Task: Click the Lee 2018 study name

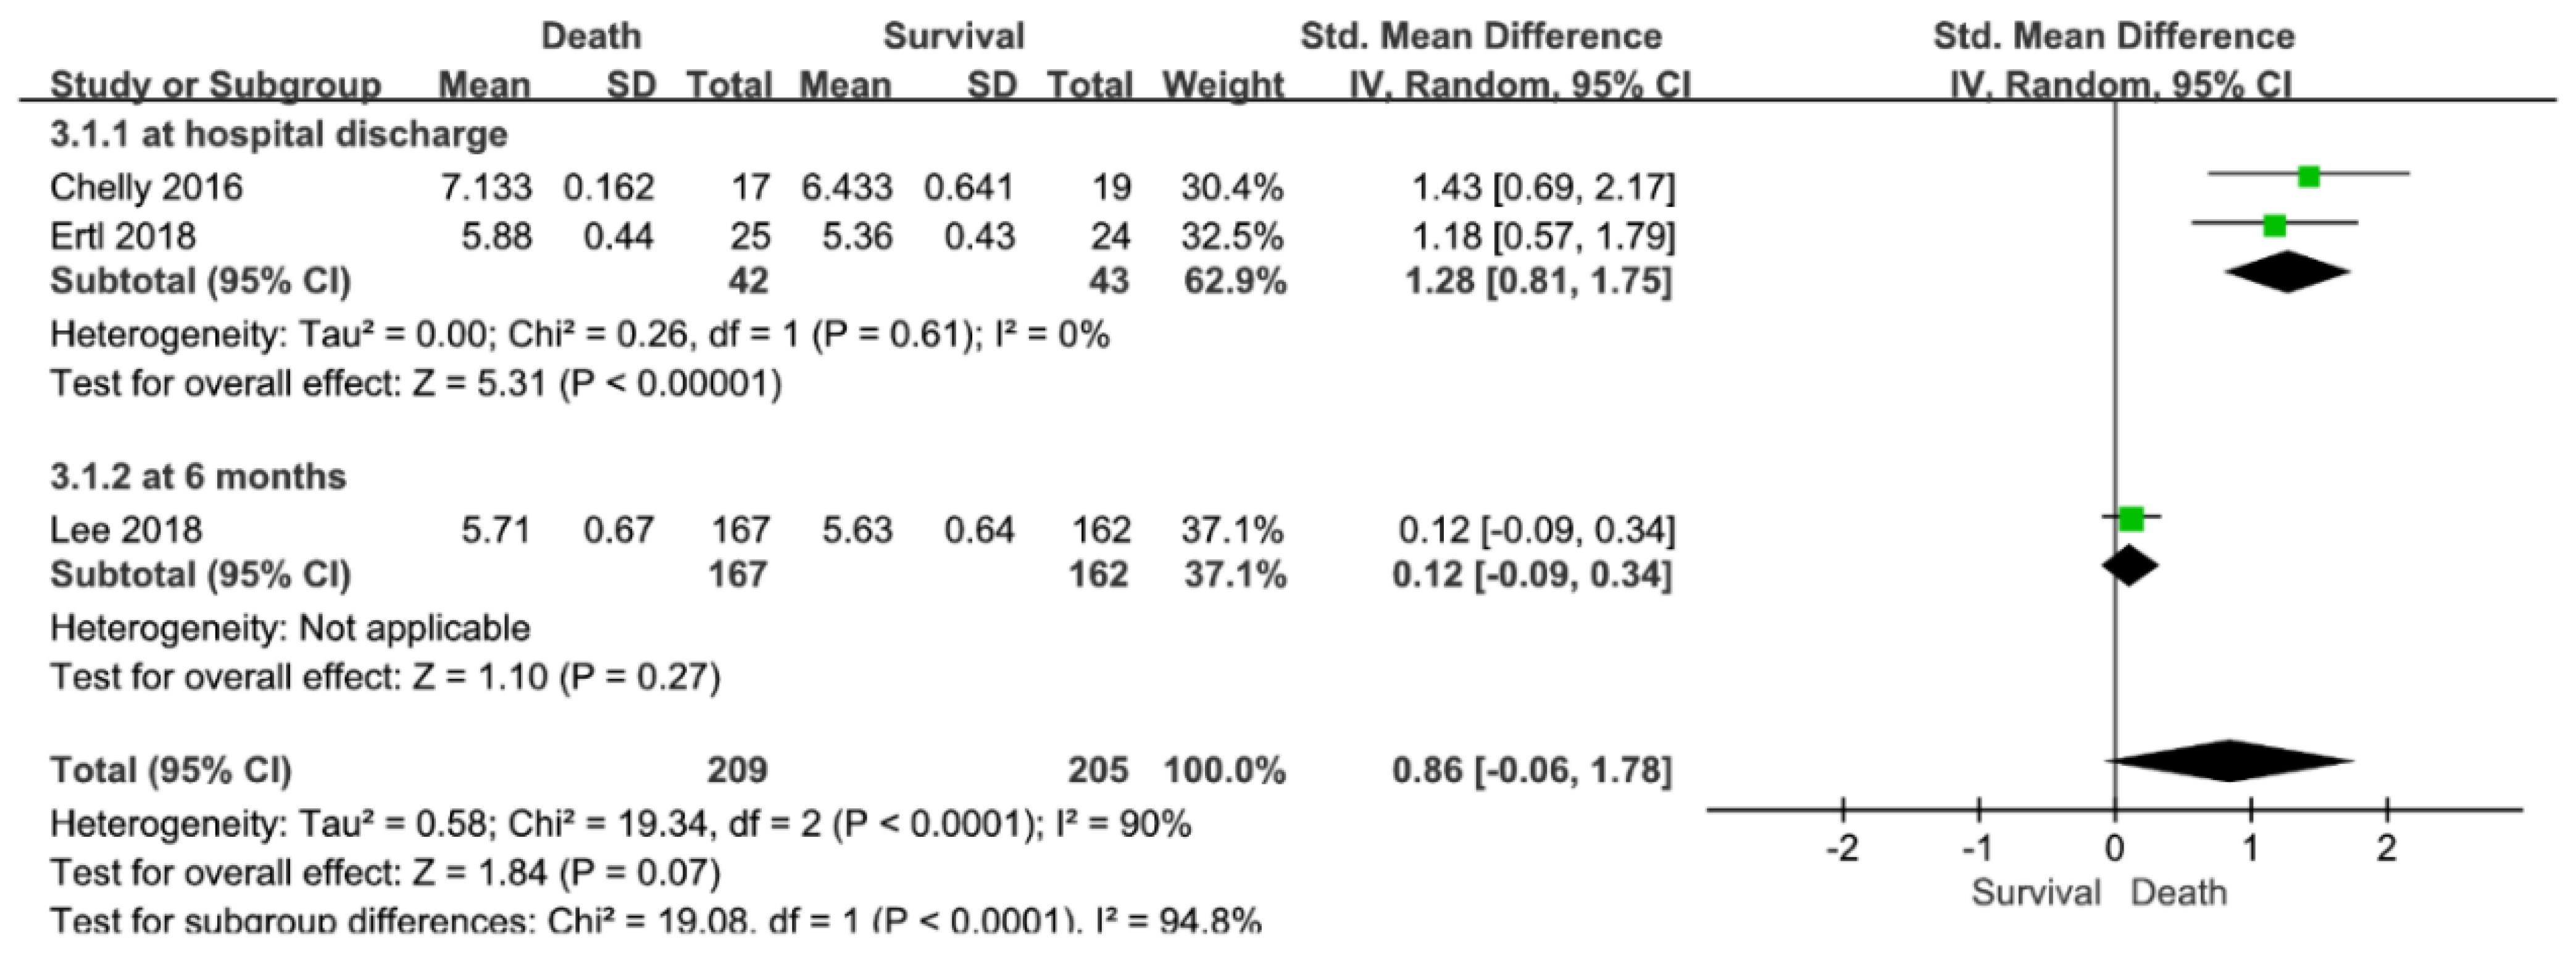Action: coord(126,529)
